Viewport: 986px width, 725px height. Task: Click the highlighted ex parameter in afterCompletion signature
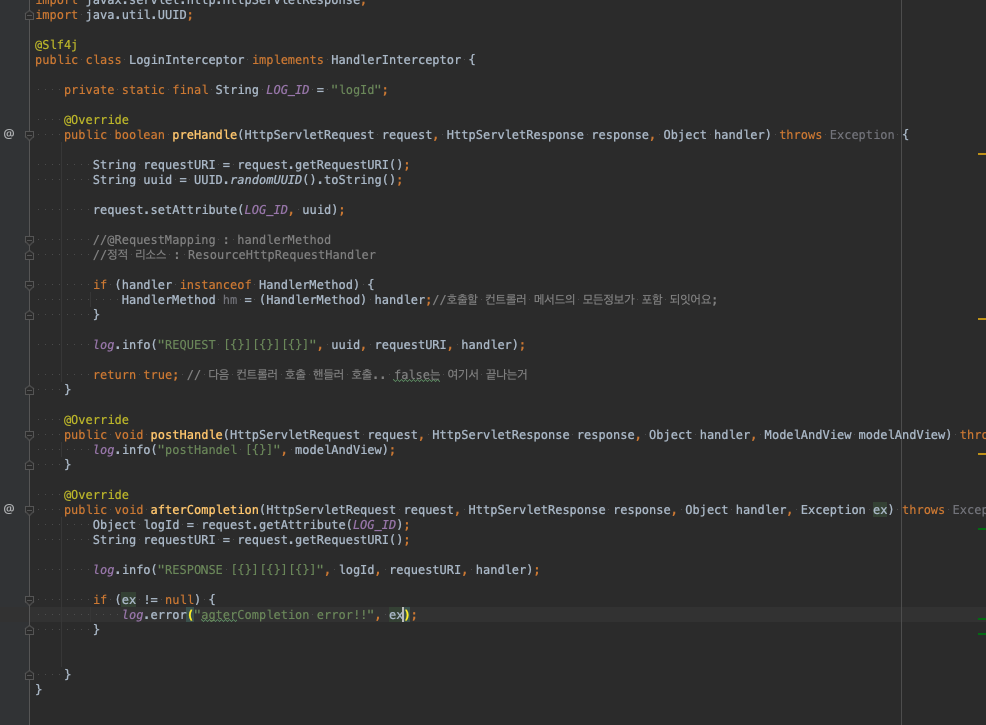(880, 510)
